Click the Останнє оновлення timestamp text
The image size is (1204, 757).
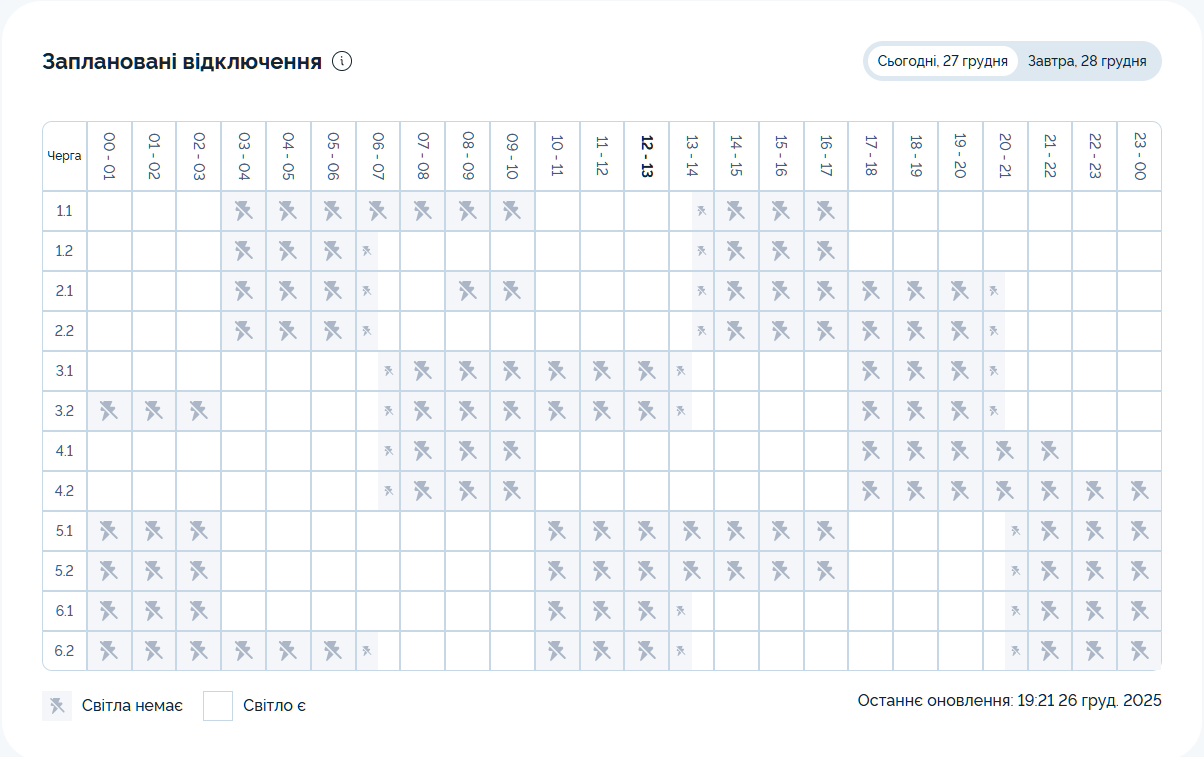(x=1009, y=700)
